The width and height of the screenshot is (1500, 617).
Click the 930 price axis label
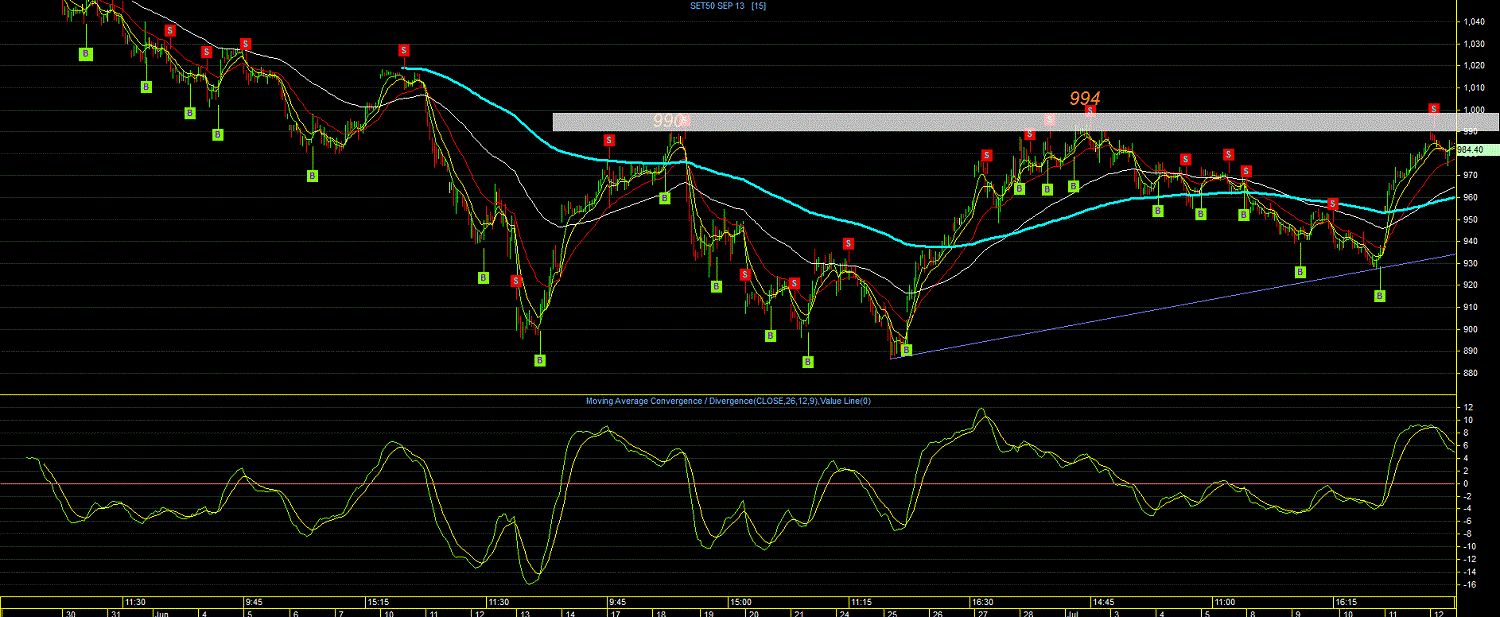[1471, 263]
